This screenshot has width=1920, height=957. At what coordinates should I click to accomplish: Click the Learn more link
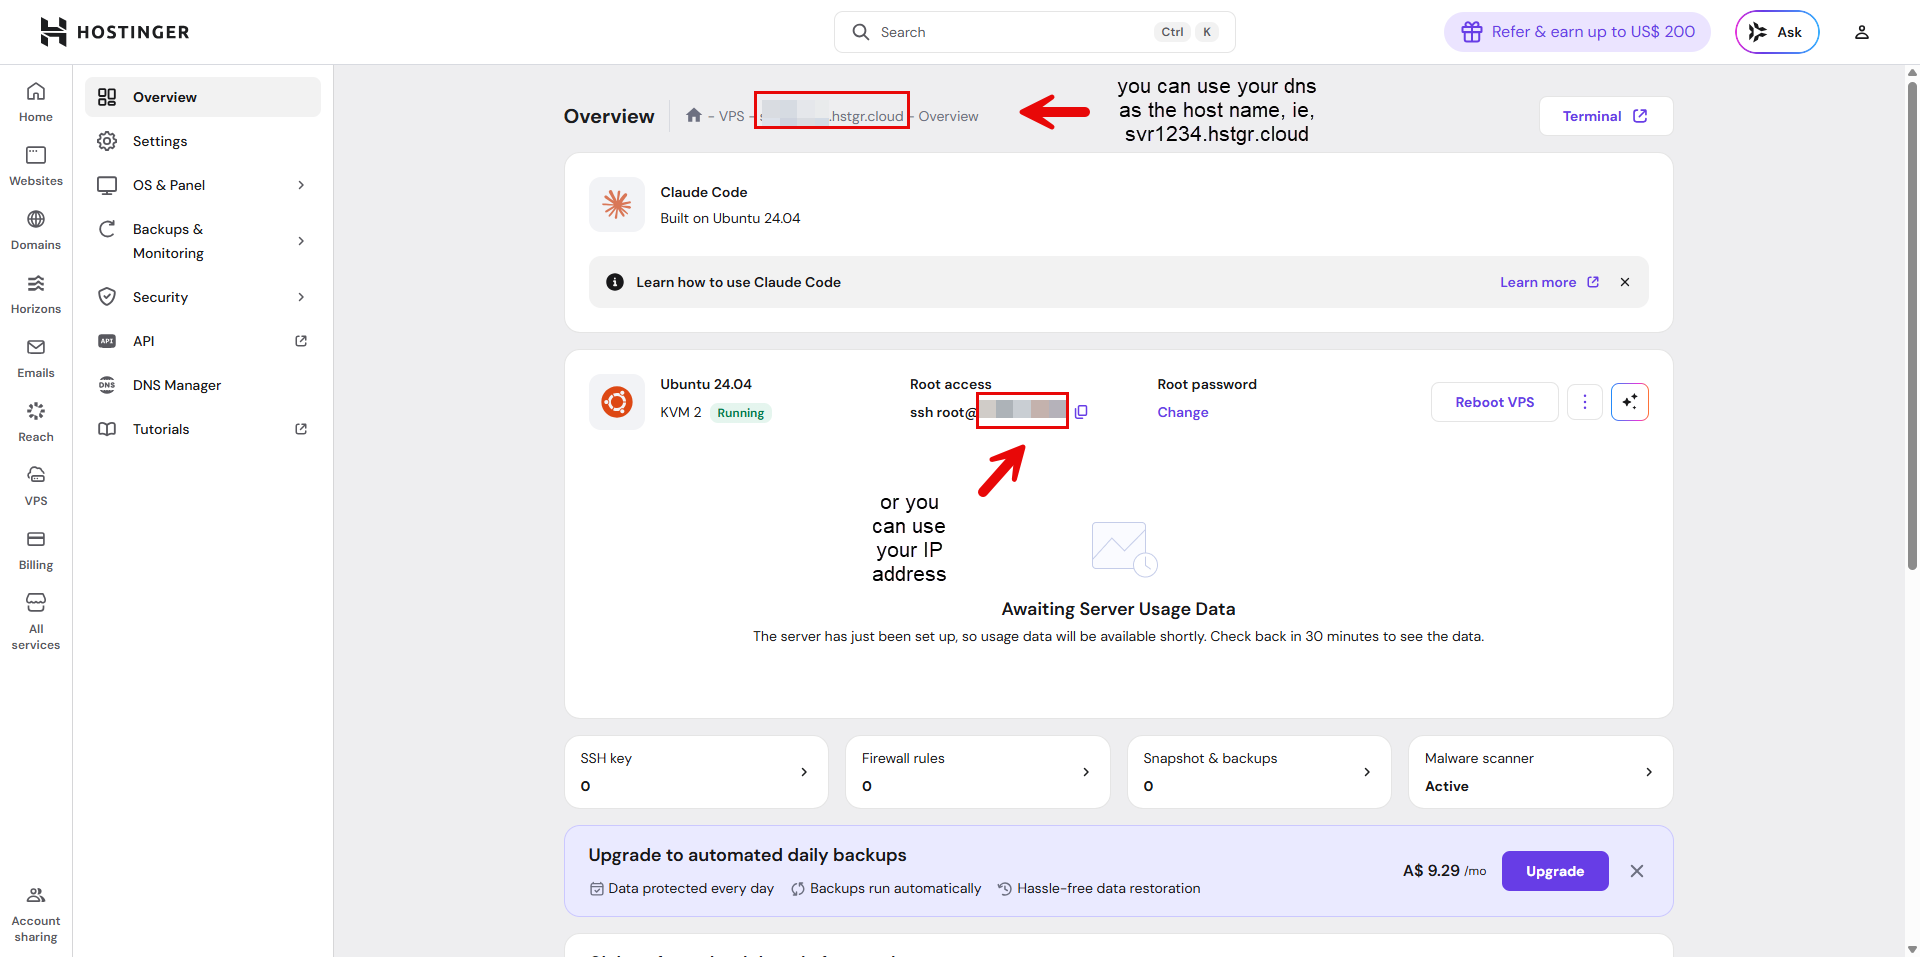point(1549,282)
